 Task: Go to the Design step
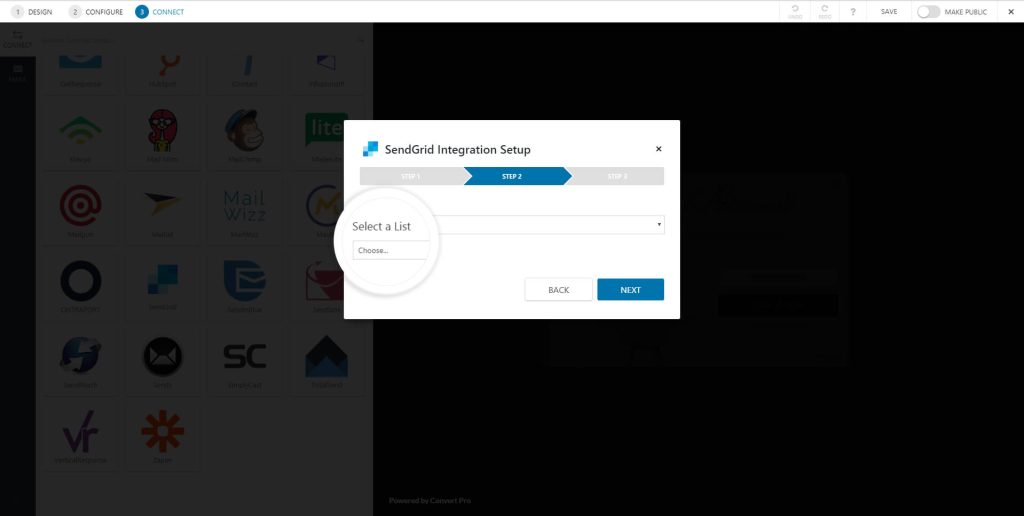point(32,12)
